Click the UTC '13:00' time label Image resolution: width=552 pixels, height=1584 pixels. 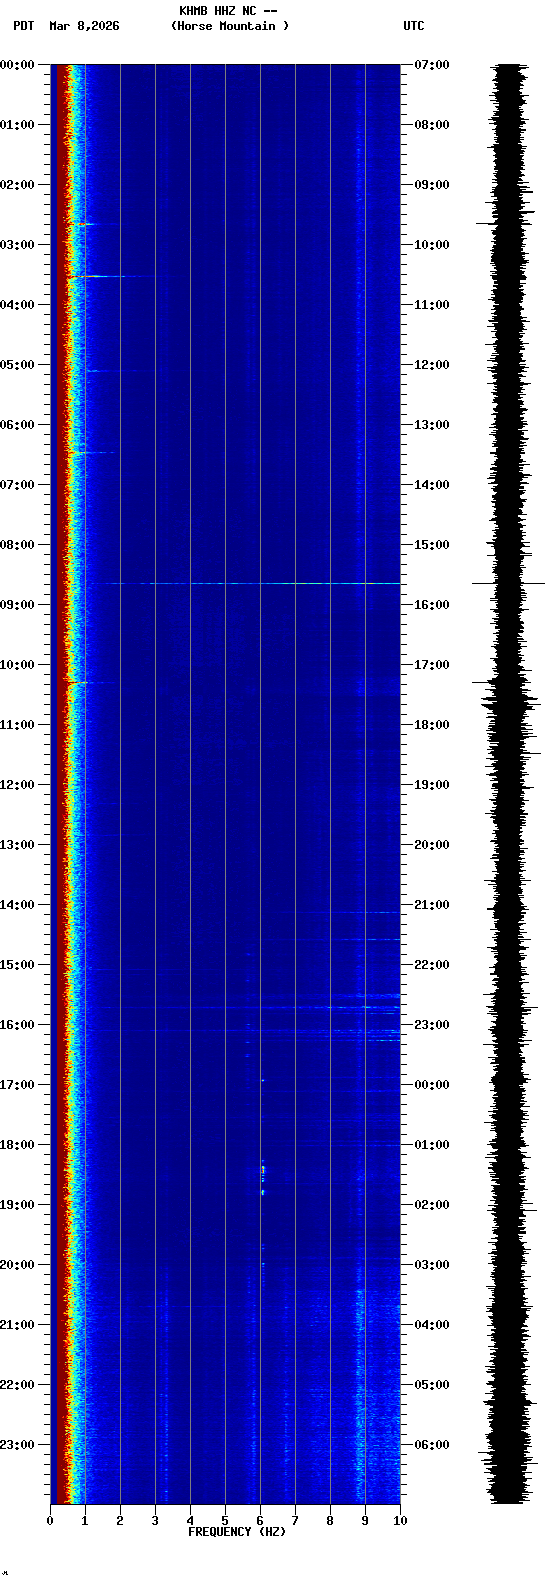click(432, 425)
